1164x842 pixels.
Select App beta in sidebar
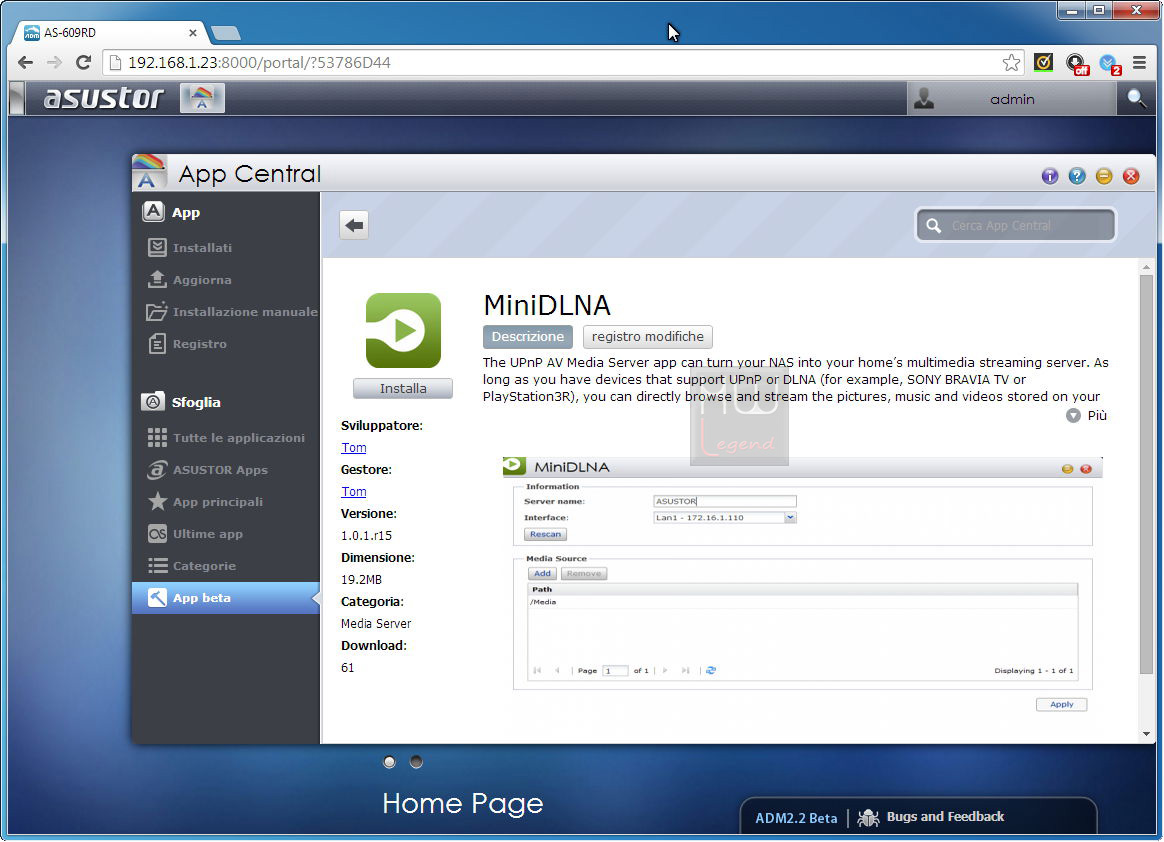pyautogui.click(x=226, y=598)
